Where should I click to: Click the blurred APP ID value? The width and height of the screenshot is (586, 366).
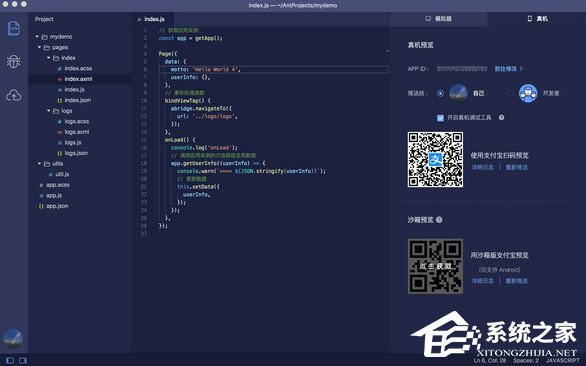462,69
